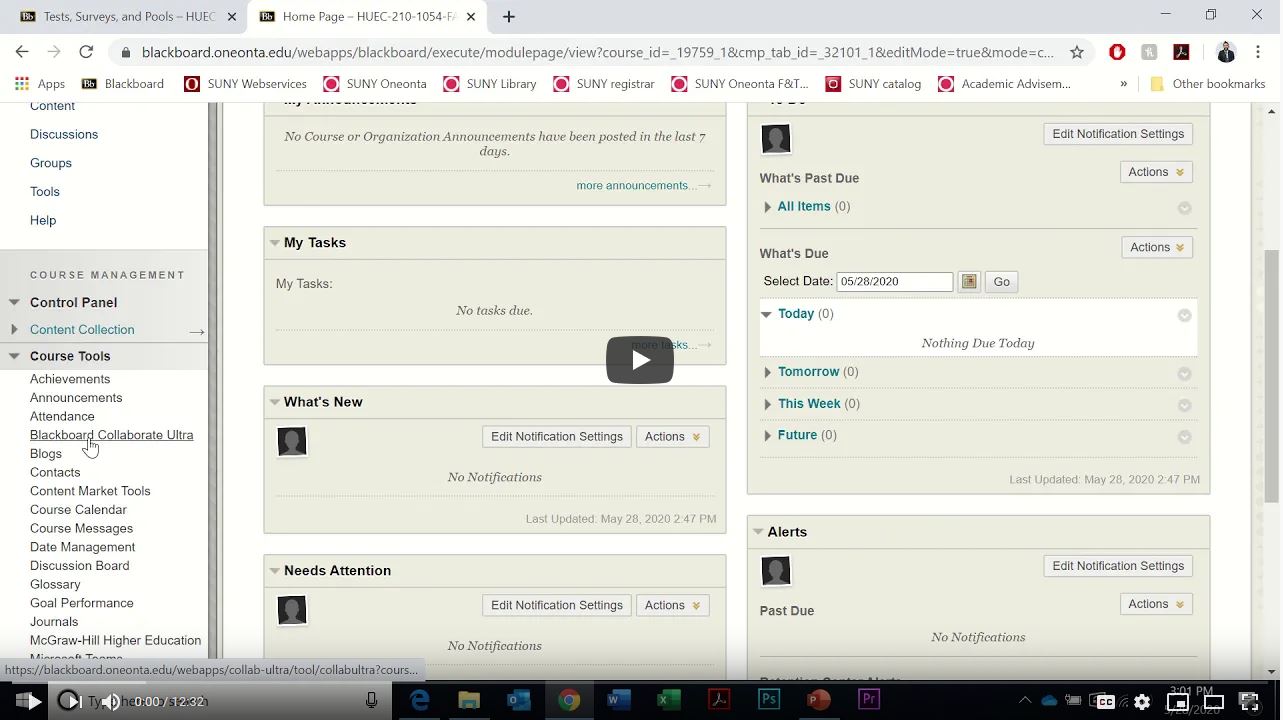The image size is (1283, 720).
Task: Edit Notification Settings in Alerts
Action: pos(1118,566)
